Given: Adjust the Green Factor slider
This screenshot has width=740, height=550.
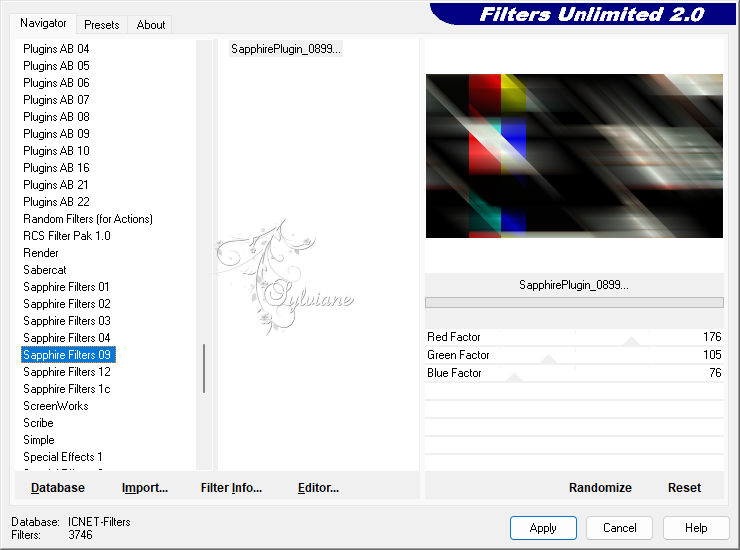Looking at the screenshot, I should 548,359.
